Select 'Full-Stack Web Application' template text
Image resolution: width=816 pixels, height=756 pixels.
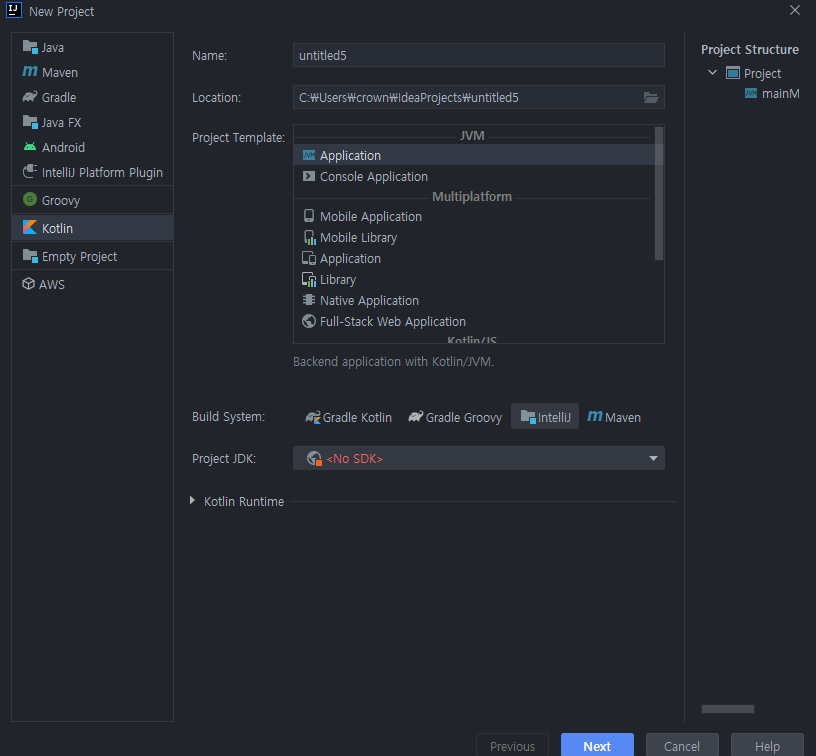tap(392, 322)
